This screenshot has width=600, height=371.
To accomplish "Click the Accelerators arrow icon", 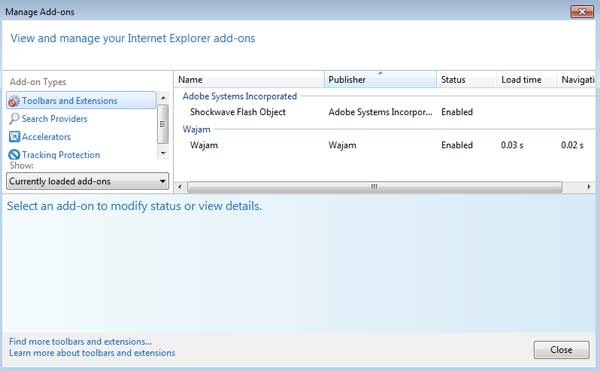I will [14, 137].
